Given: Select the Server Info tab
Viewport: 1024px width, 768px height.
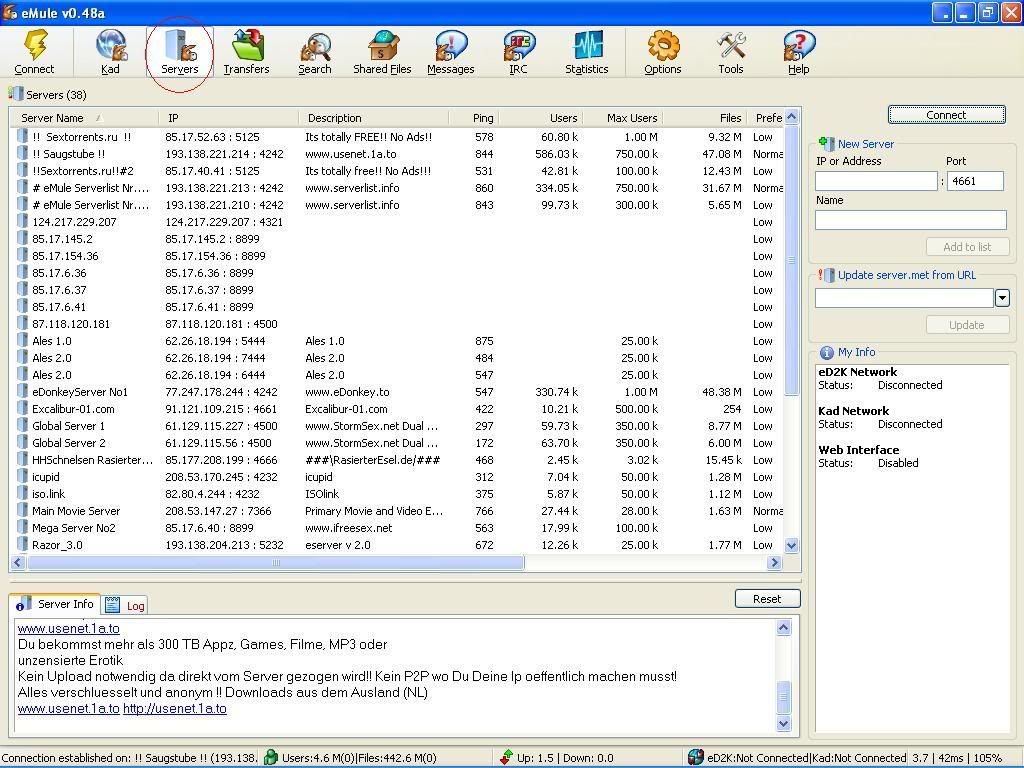Looking at the screenshot, I should (57, 604).
